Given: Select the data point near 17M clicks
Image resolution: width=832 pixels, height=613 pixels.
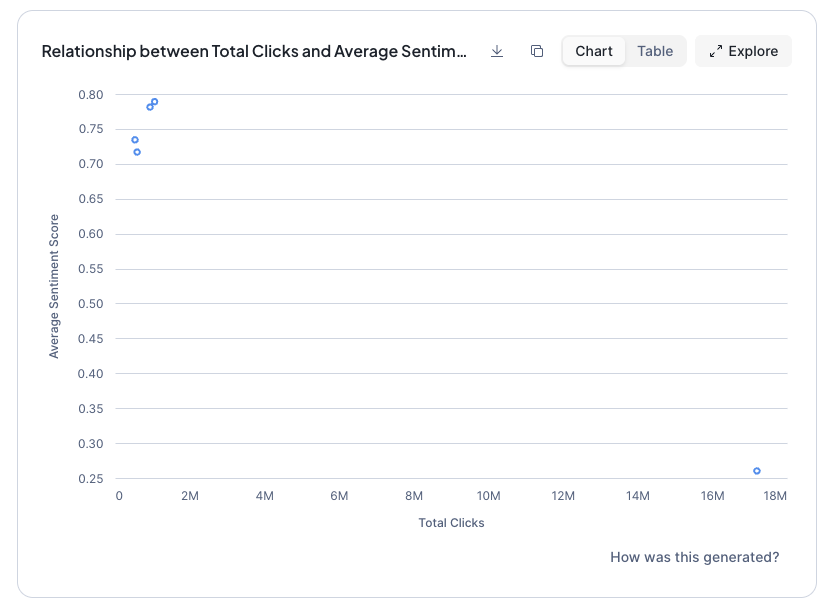Looking at the screenshot, I should click(x=757, y=471).
